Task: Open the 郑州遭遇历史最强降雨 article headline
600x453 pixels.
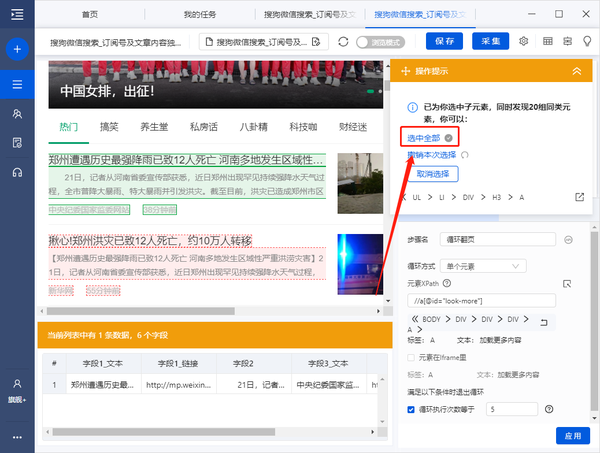Action: pyautogui.click(x=187, y=160)
